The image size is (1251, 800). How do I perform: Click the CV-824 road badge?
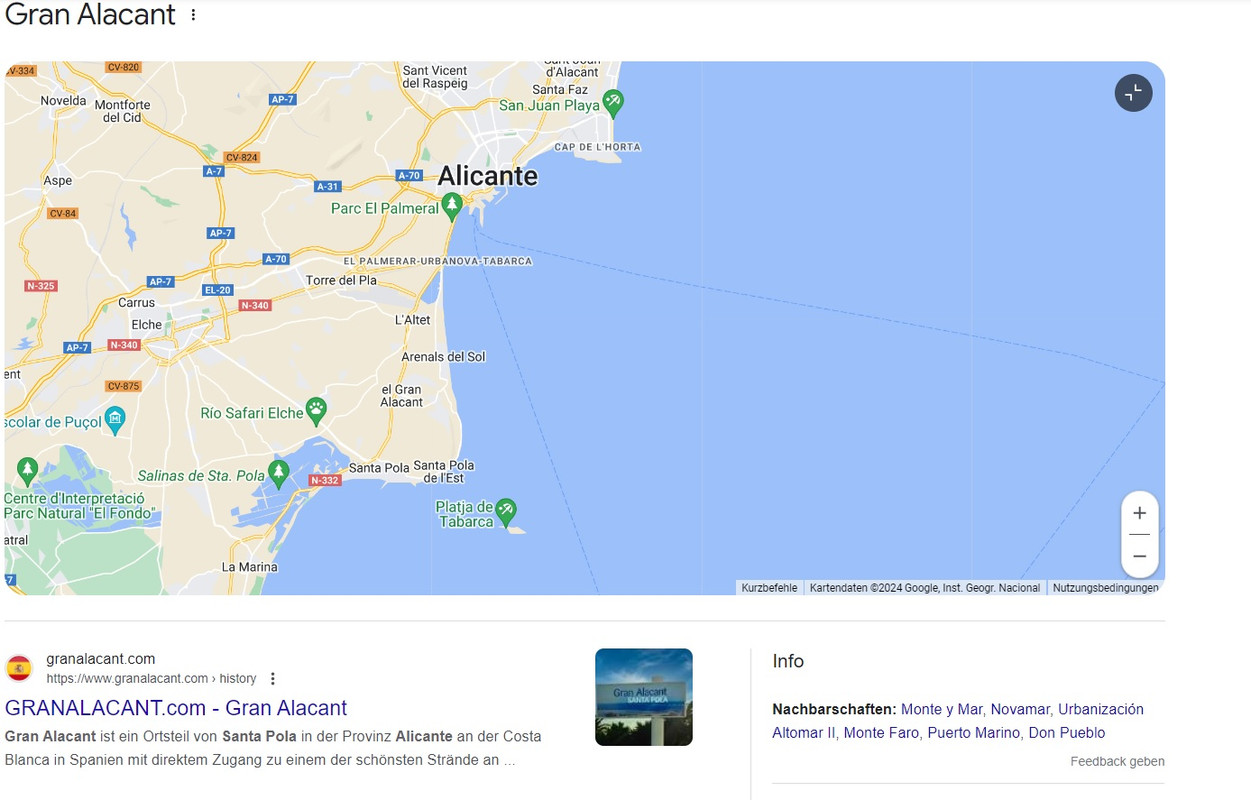click(x=242, y=157)
